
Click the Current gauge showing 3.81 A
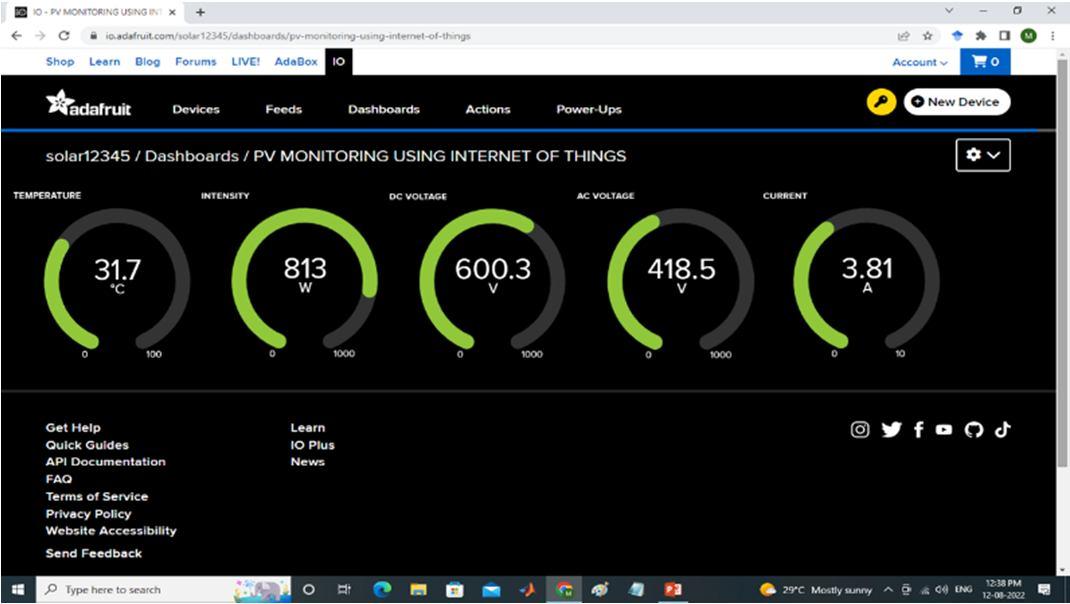coord(867,280)
